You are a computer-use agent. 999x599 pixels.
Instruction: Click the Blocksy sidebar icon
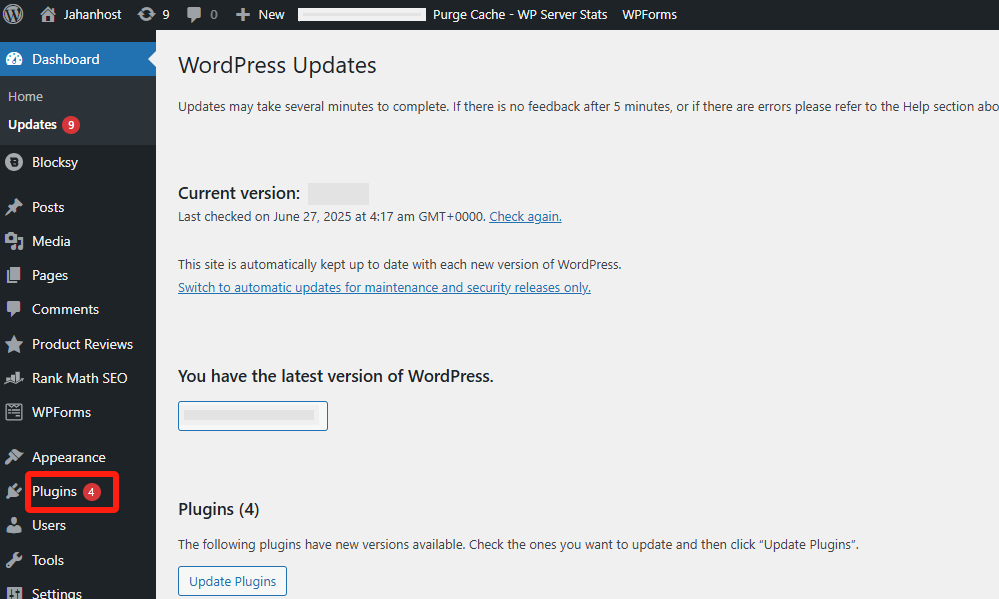(x=14, y=162)
